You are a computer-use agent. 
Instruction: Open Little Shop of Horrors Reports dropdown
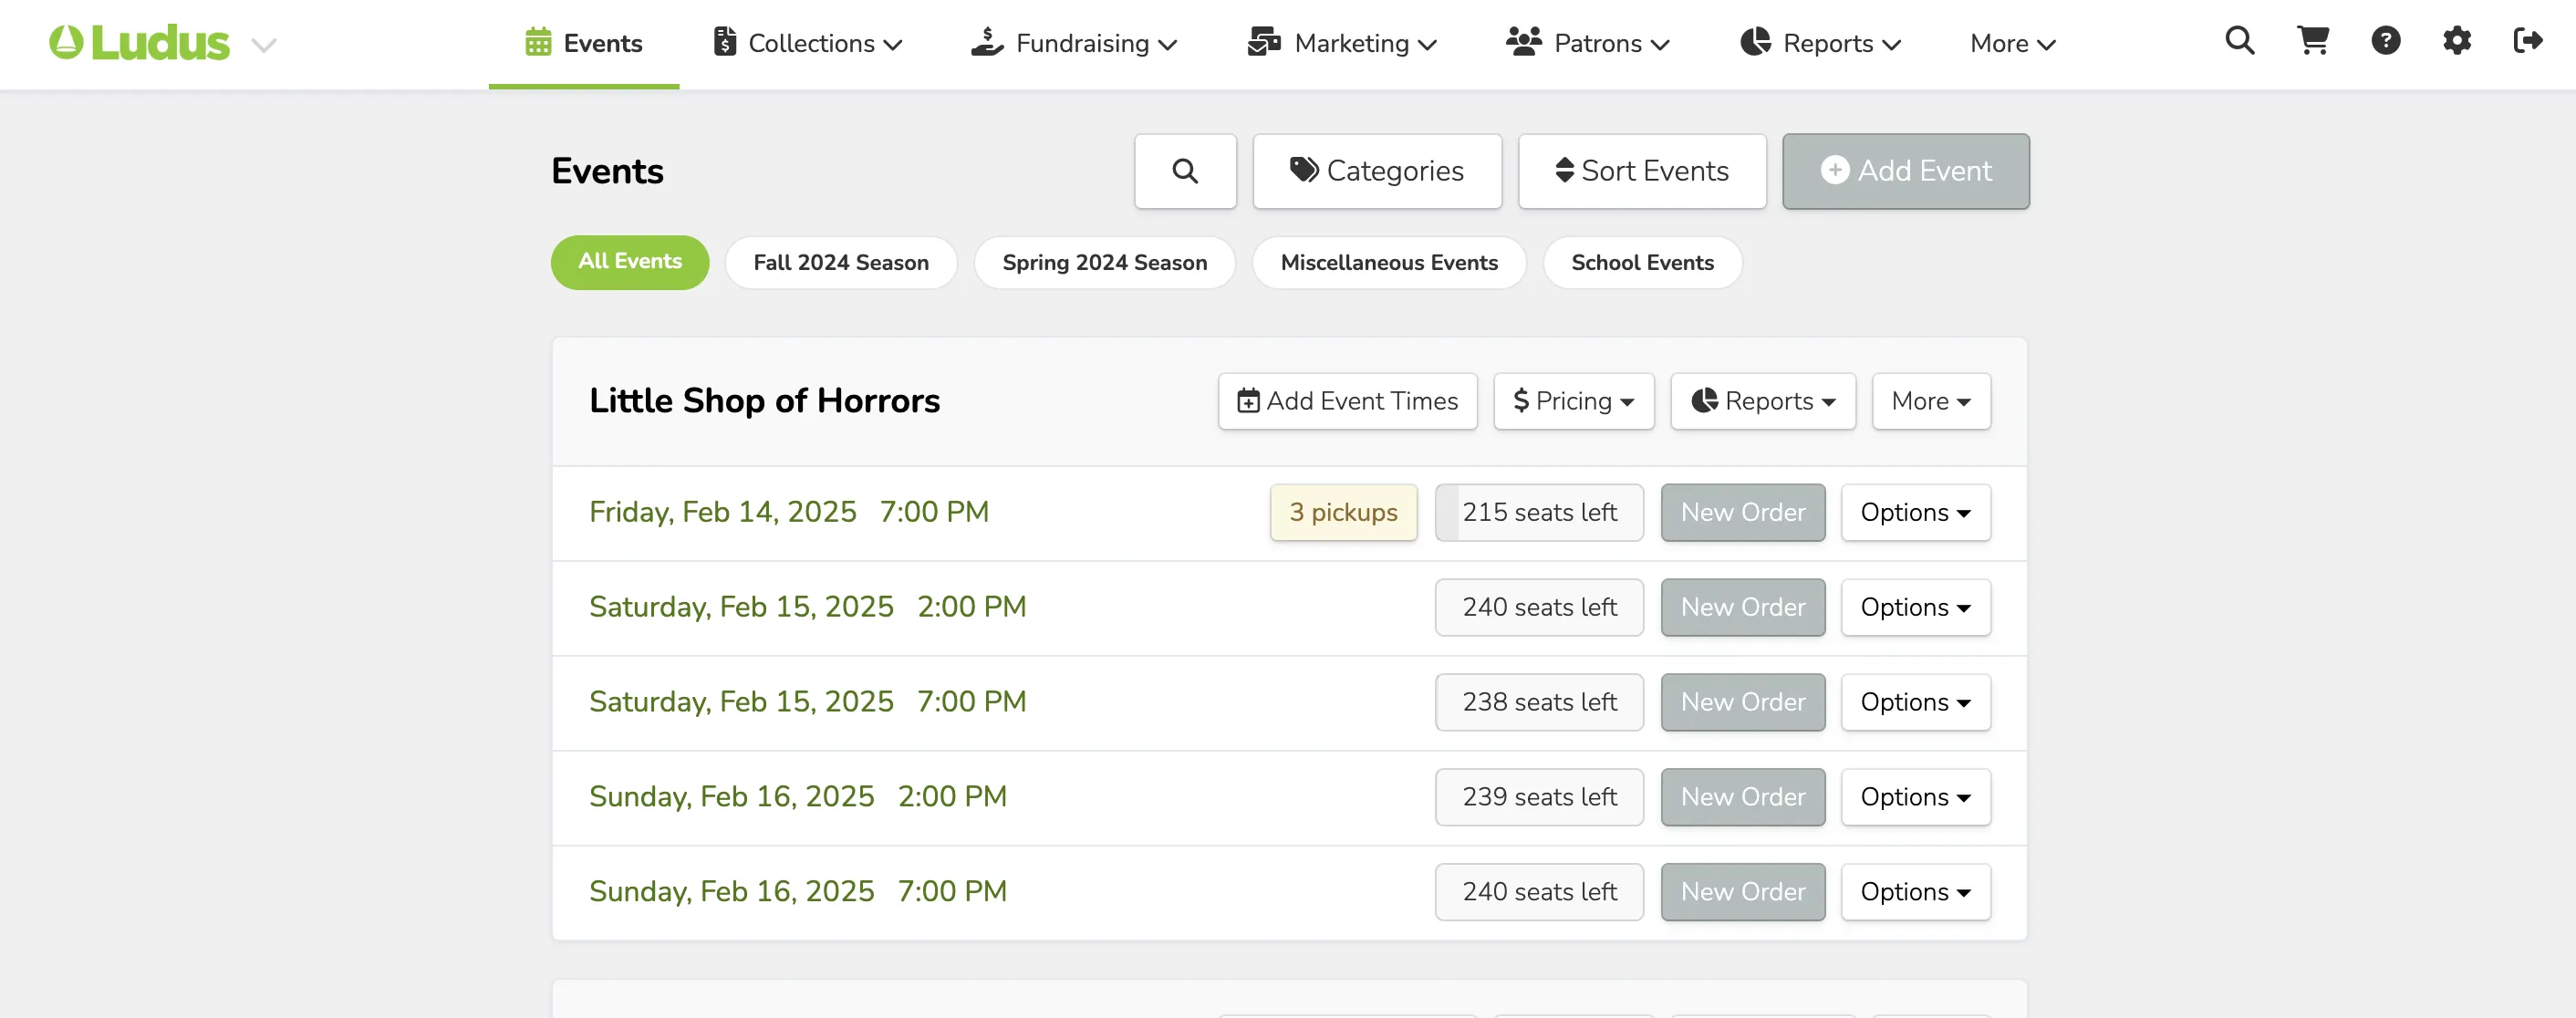point(1763,401)
